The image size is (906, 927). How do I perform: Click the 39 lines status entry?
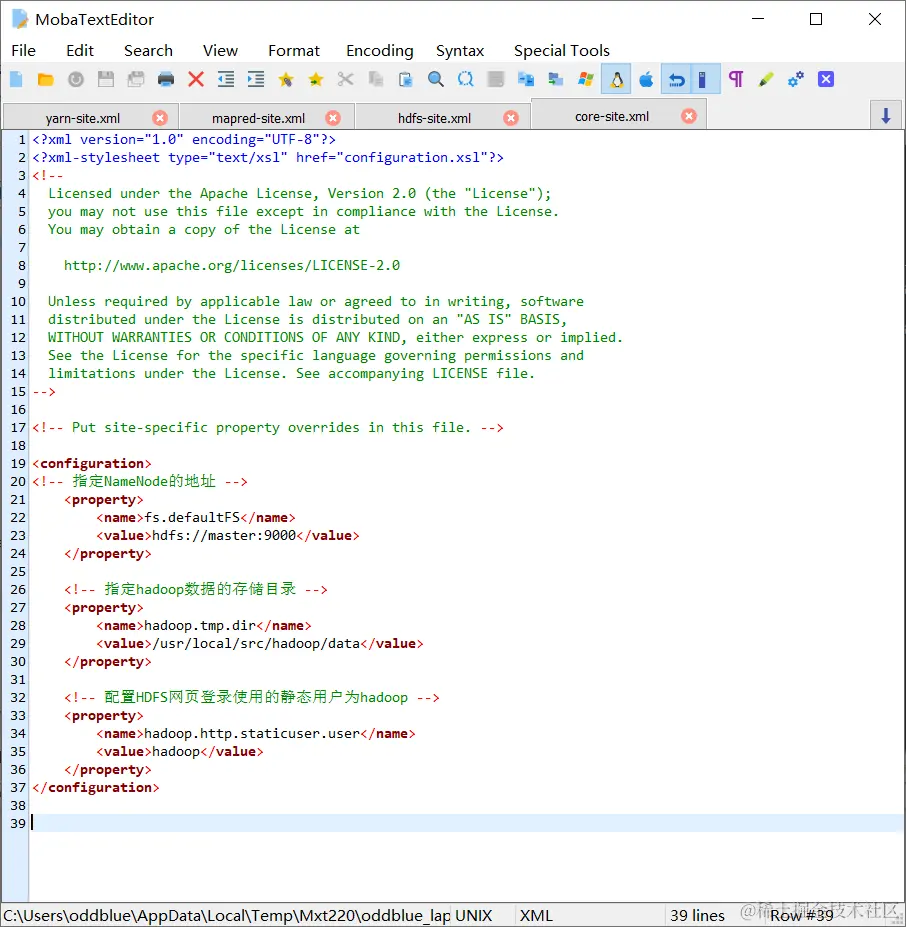pyautogui.click(x=697, y=915)
